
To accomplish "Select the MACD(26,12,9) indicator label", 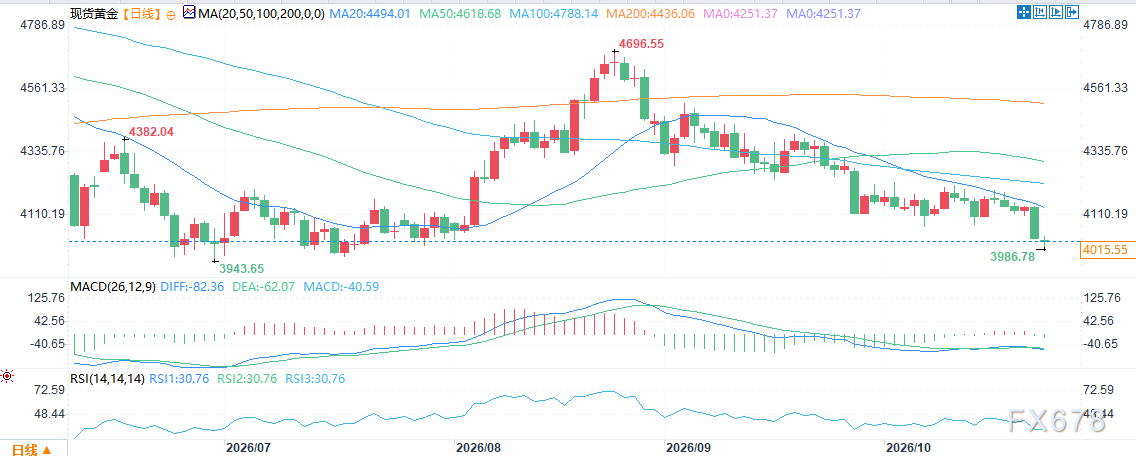I will 111,286.
